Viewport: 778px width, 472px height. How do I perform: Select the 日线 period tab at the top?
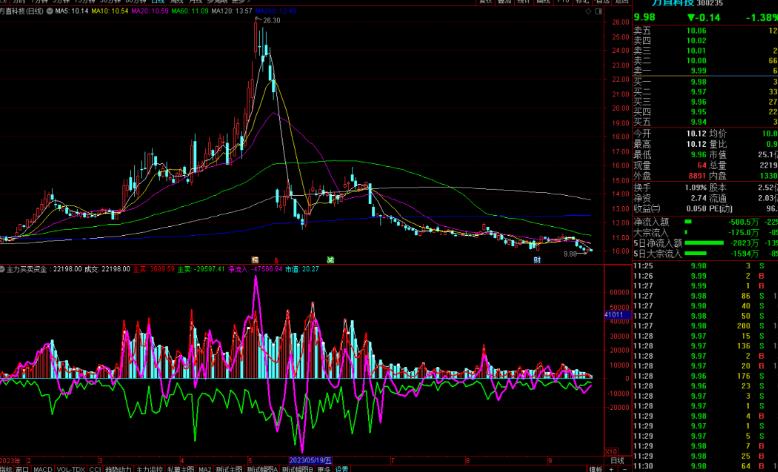158,1
